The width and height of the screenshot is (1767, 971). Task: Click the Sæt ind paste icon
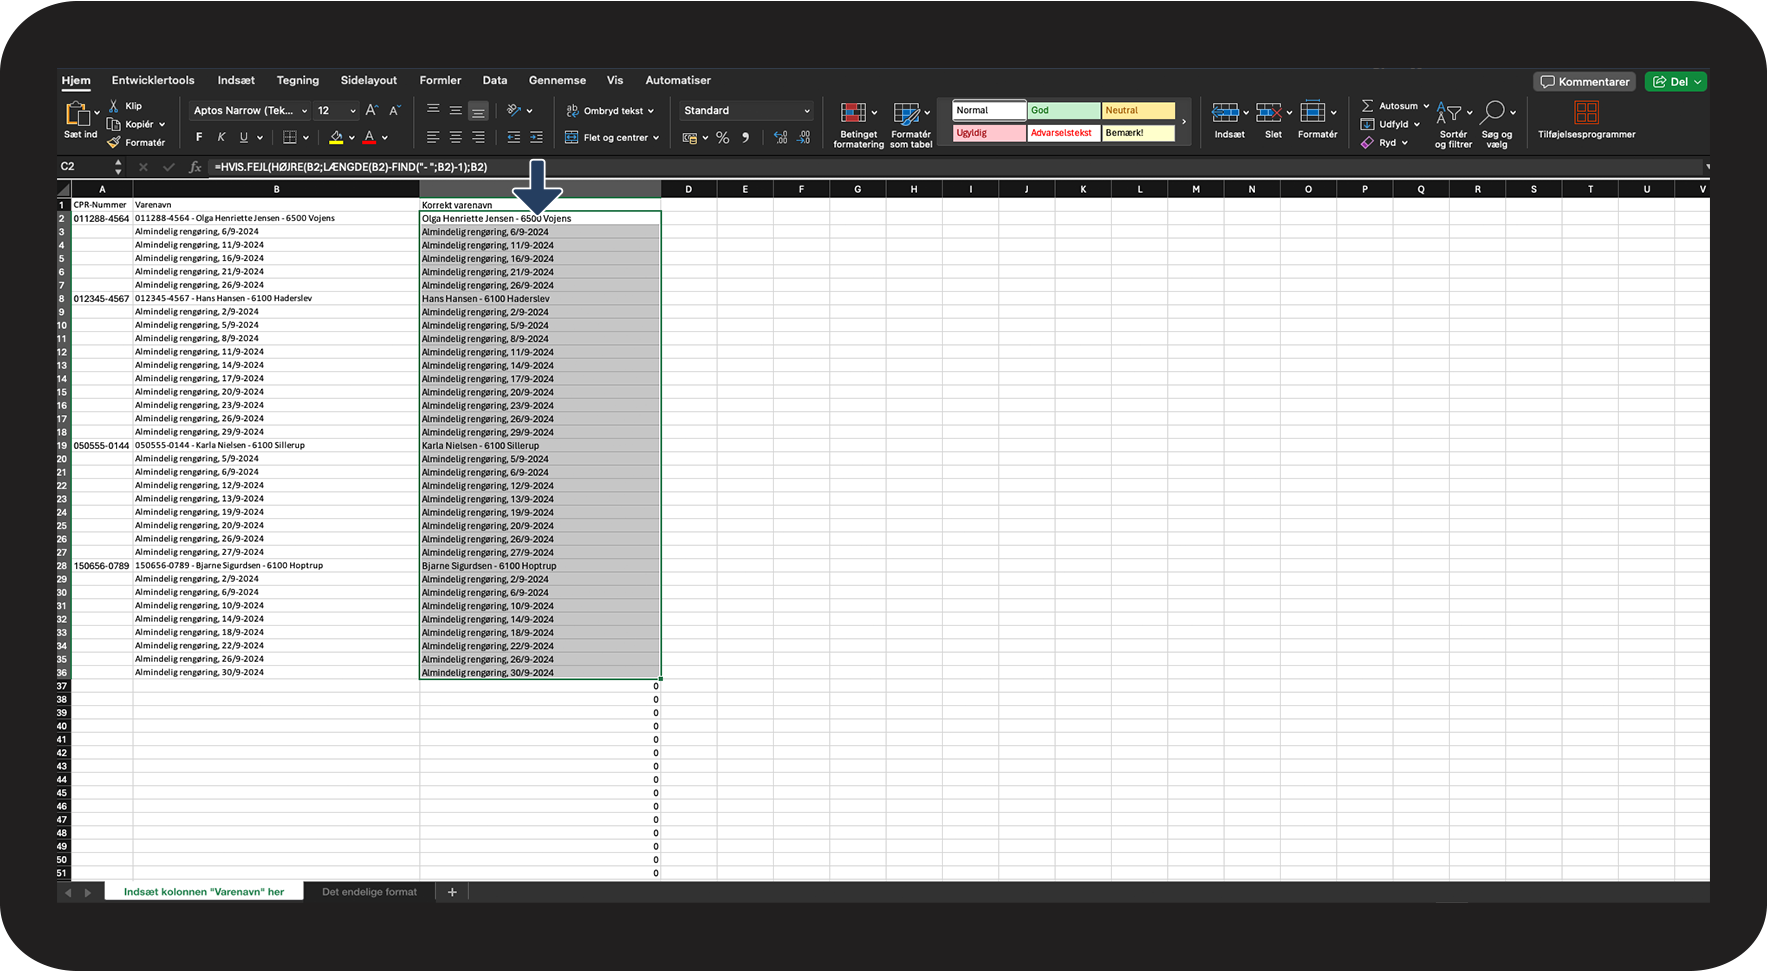(x=77, y=114)
